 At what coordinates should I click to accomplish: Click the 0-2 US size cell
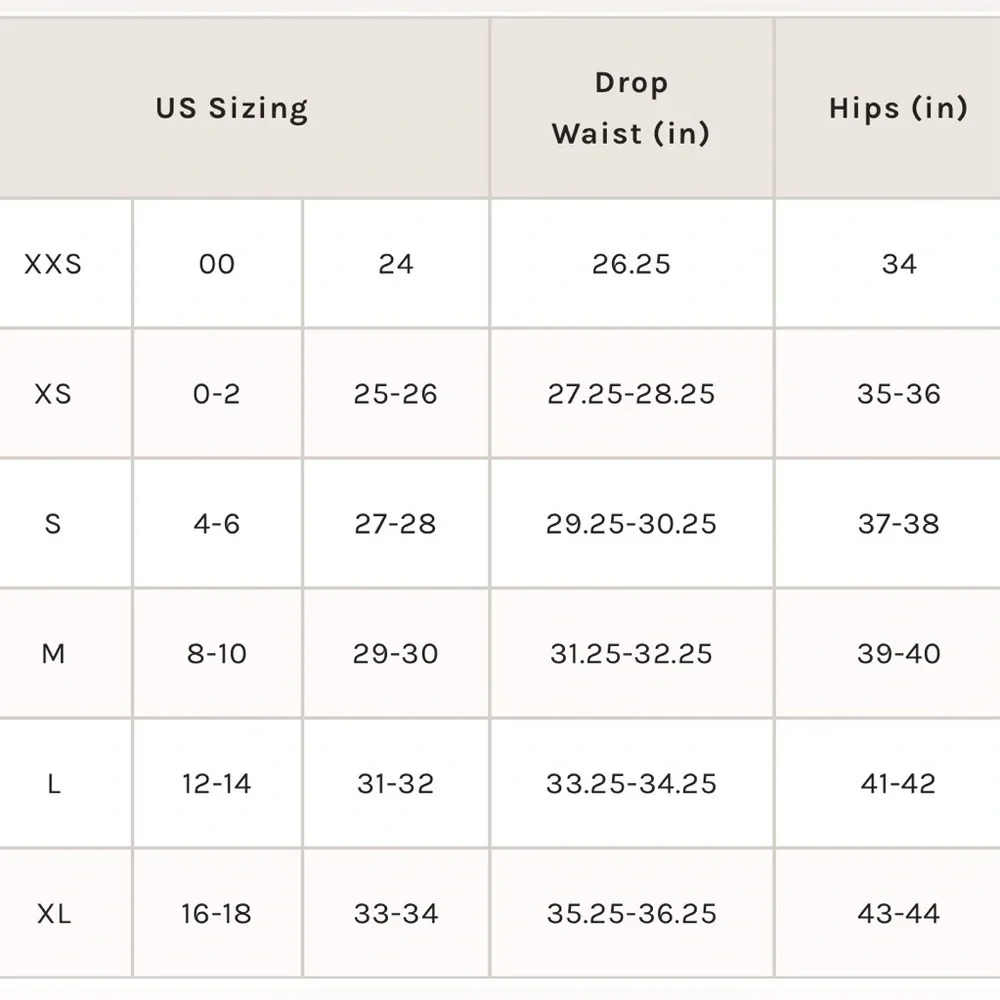pos(217,394)
